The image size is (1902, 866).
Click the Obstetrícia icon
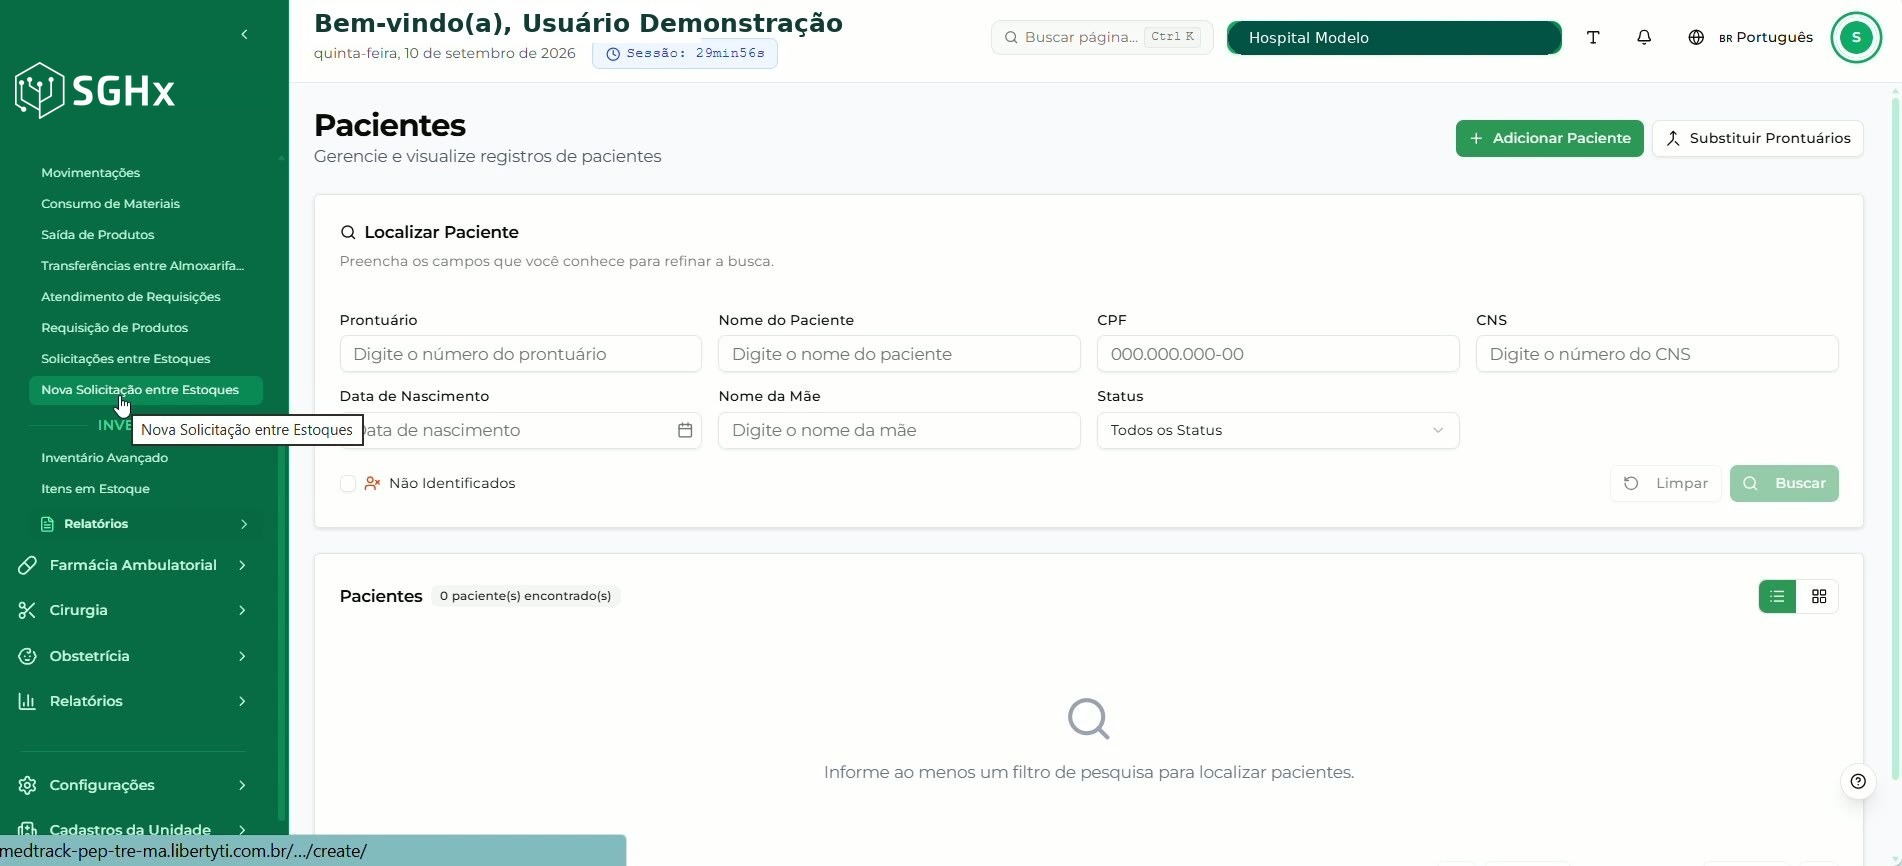[x=28, y=656]
